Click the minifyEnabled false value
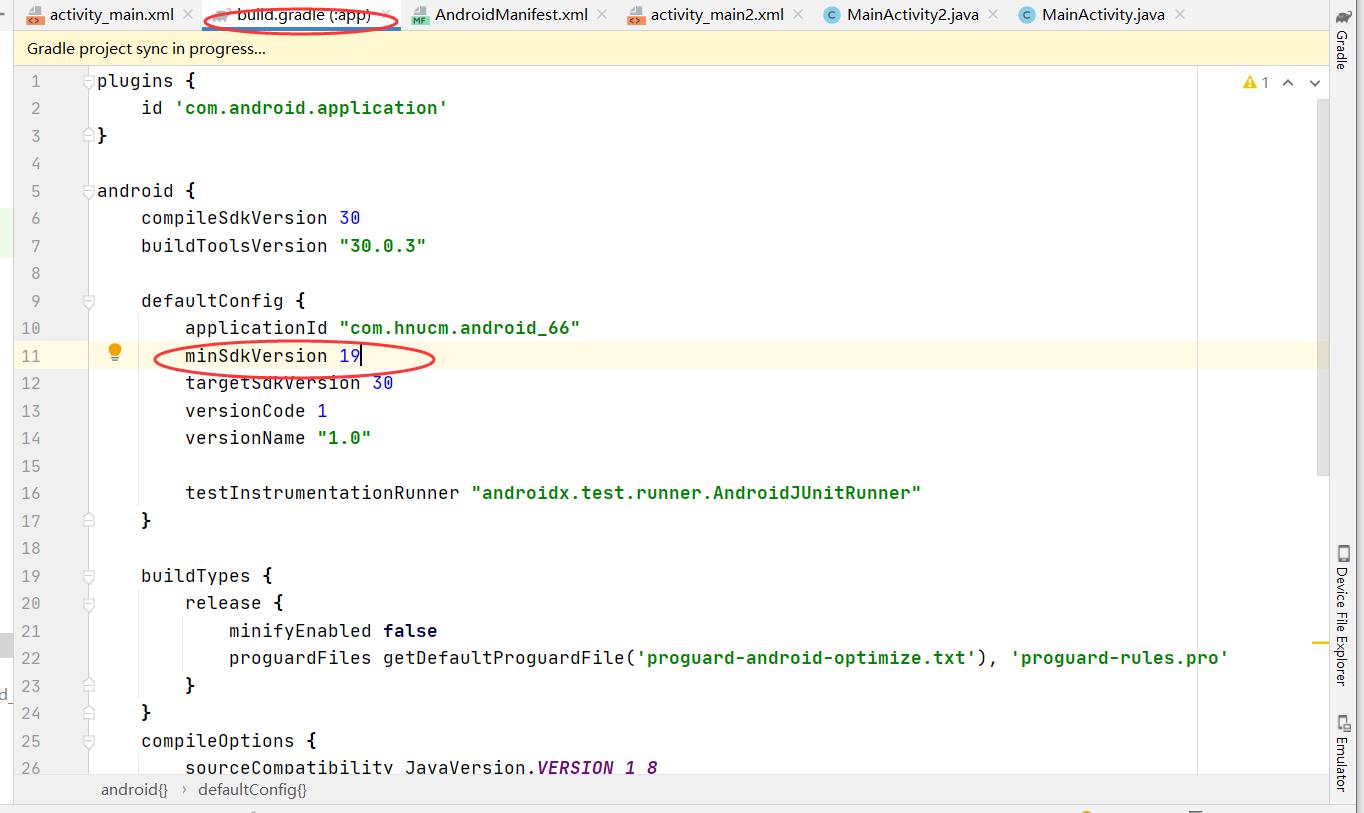Viewport: 1364px width, 813px height. [x=410, y=631]
